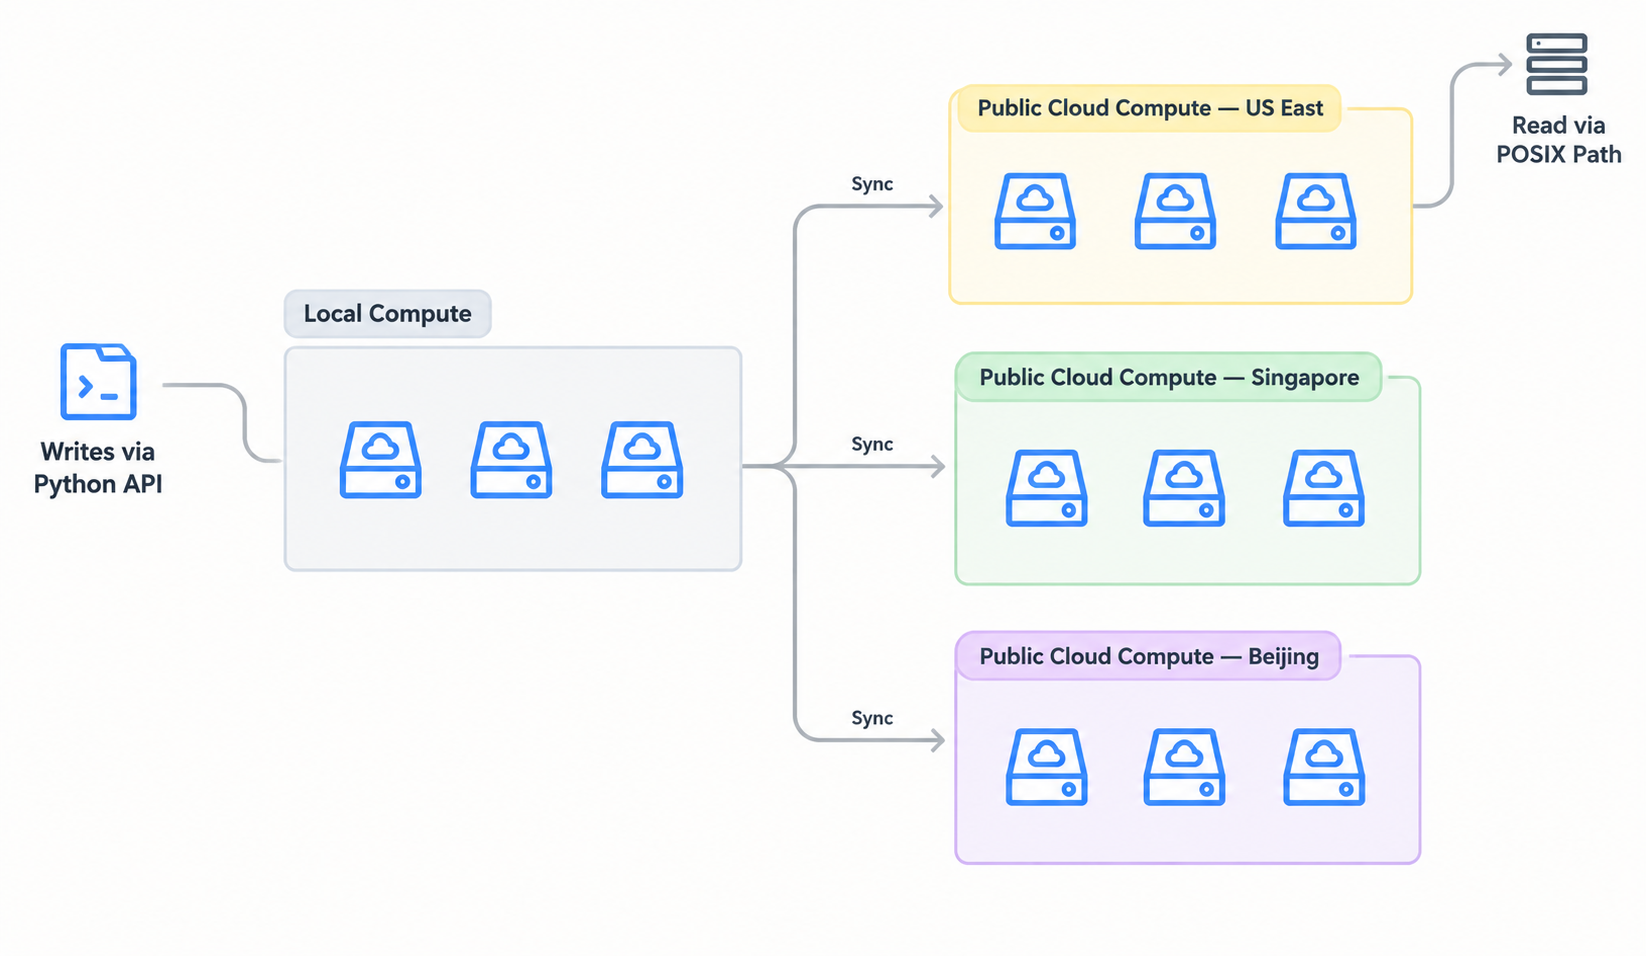Image resolution: width=1646 pixels, height=956 pixels.
Task: Click the first cloud disk in US East group
Action: click(1035, 211)
